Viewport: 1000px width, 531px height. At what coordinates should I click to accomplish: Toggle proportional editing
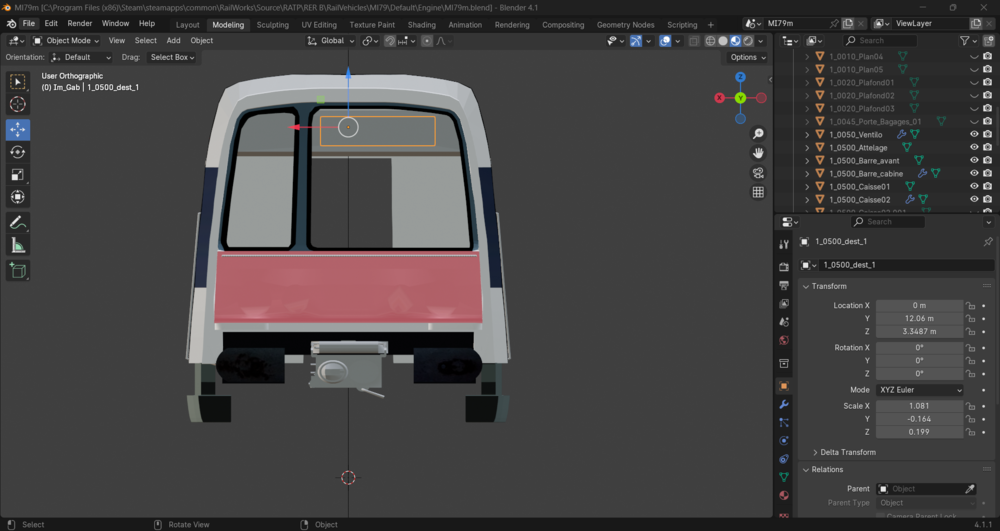(427, 41)
